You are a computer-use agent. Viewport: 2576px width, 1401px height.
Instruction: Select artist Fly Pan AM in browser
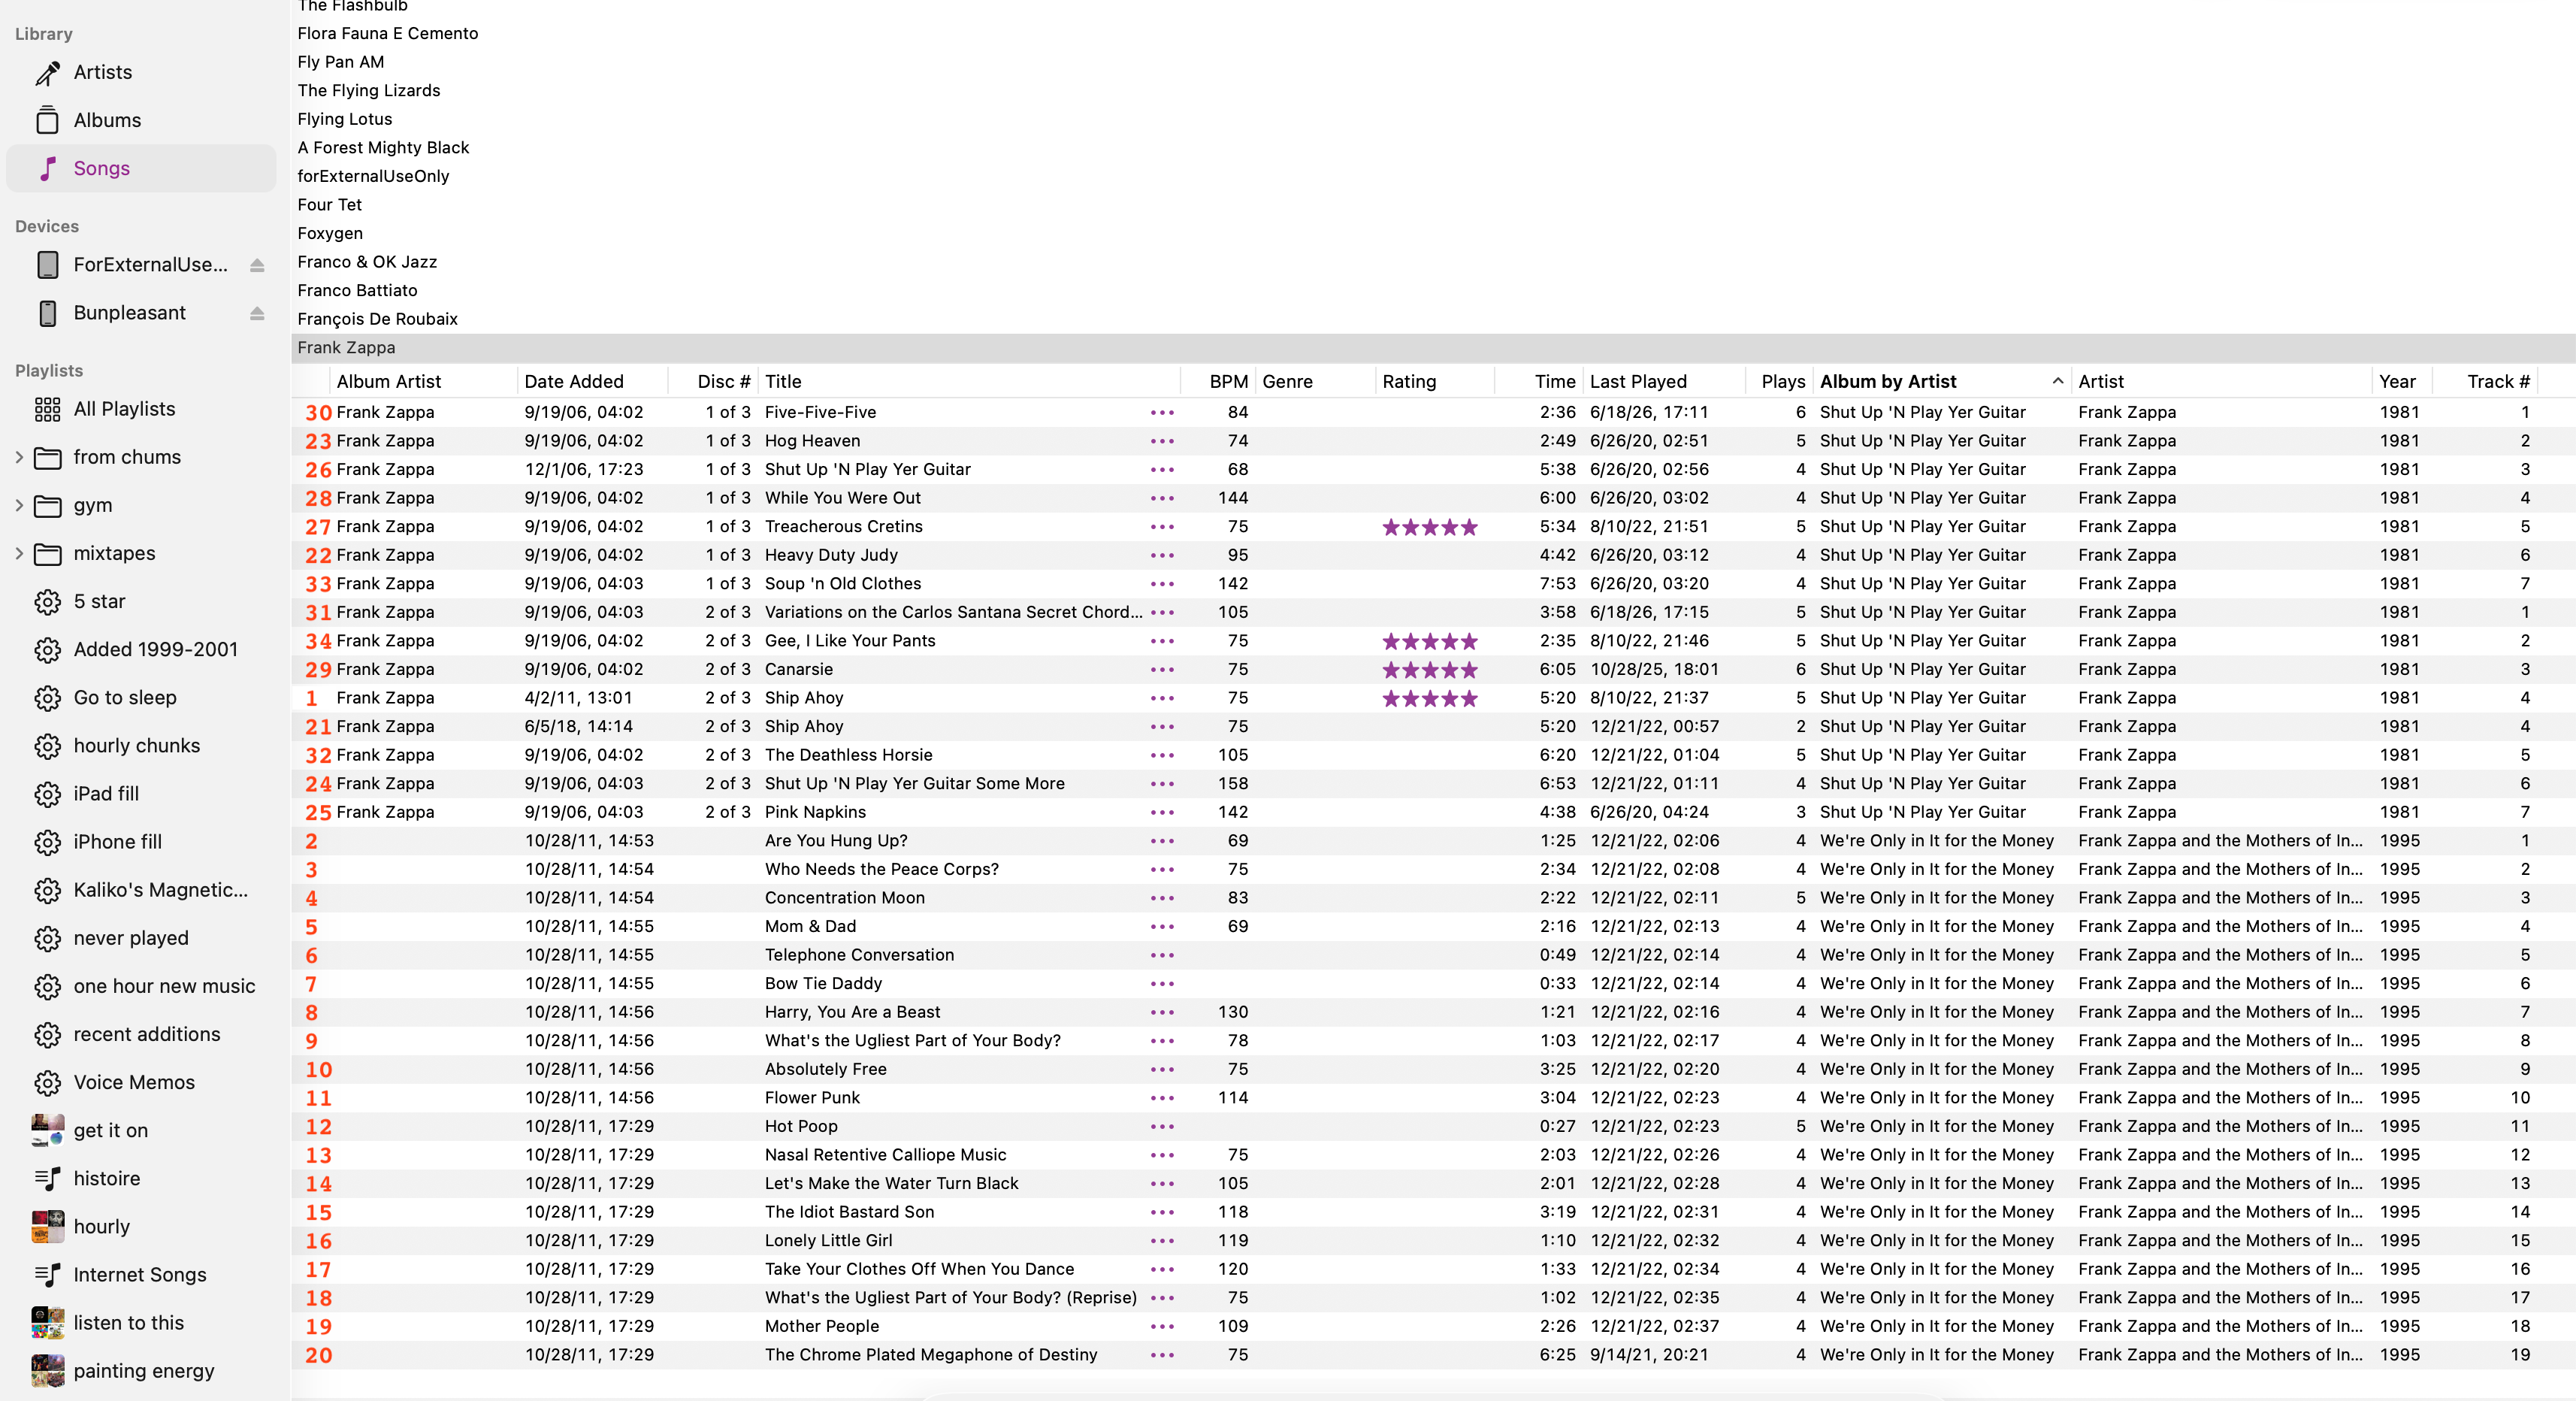click(x=341, y=62)
